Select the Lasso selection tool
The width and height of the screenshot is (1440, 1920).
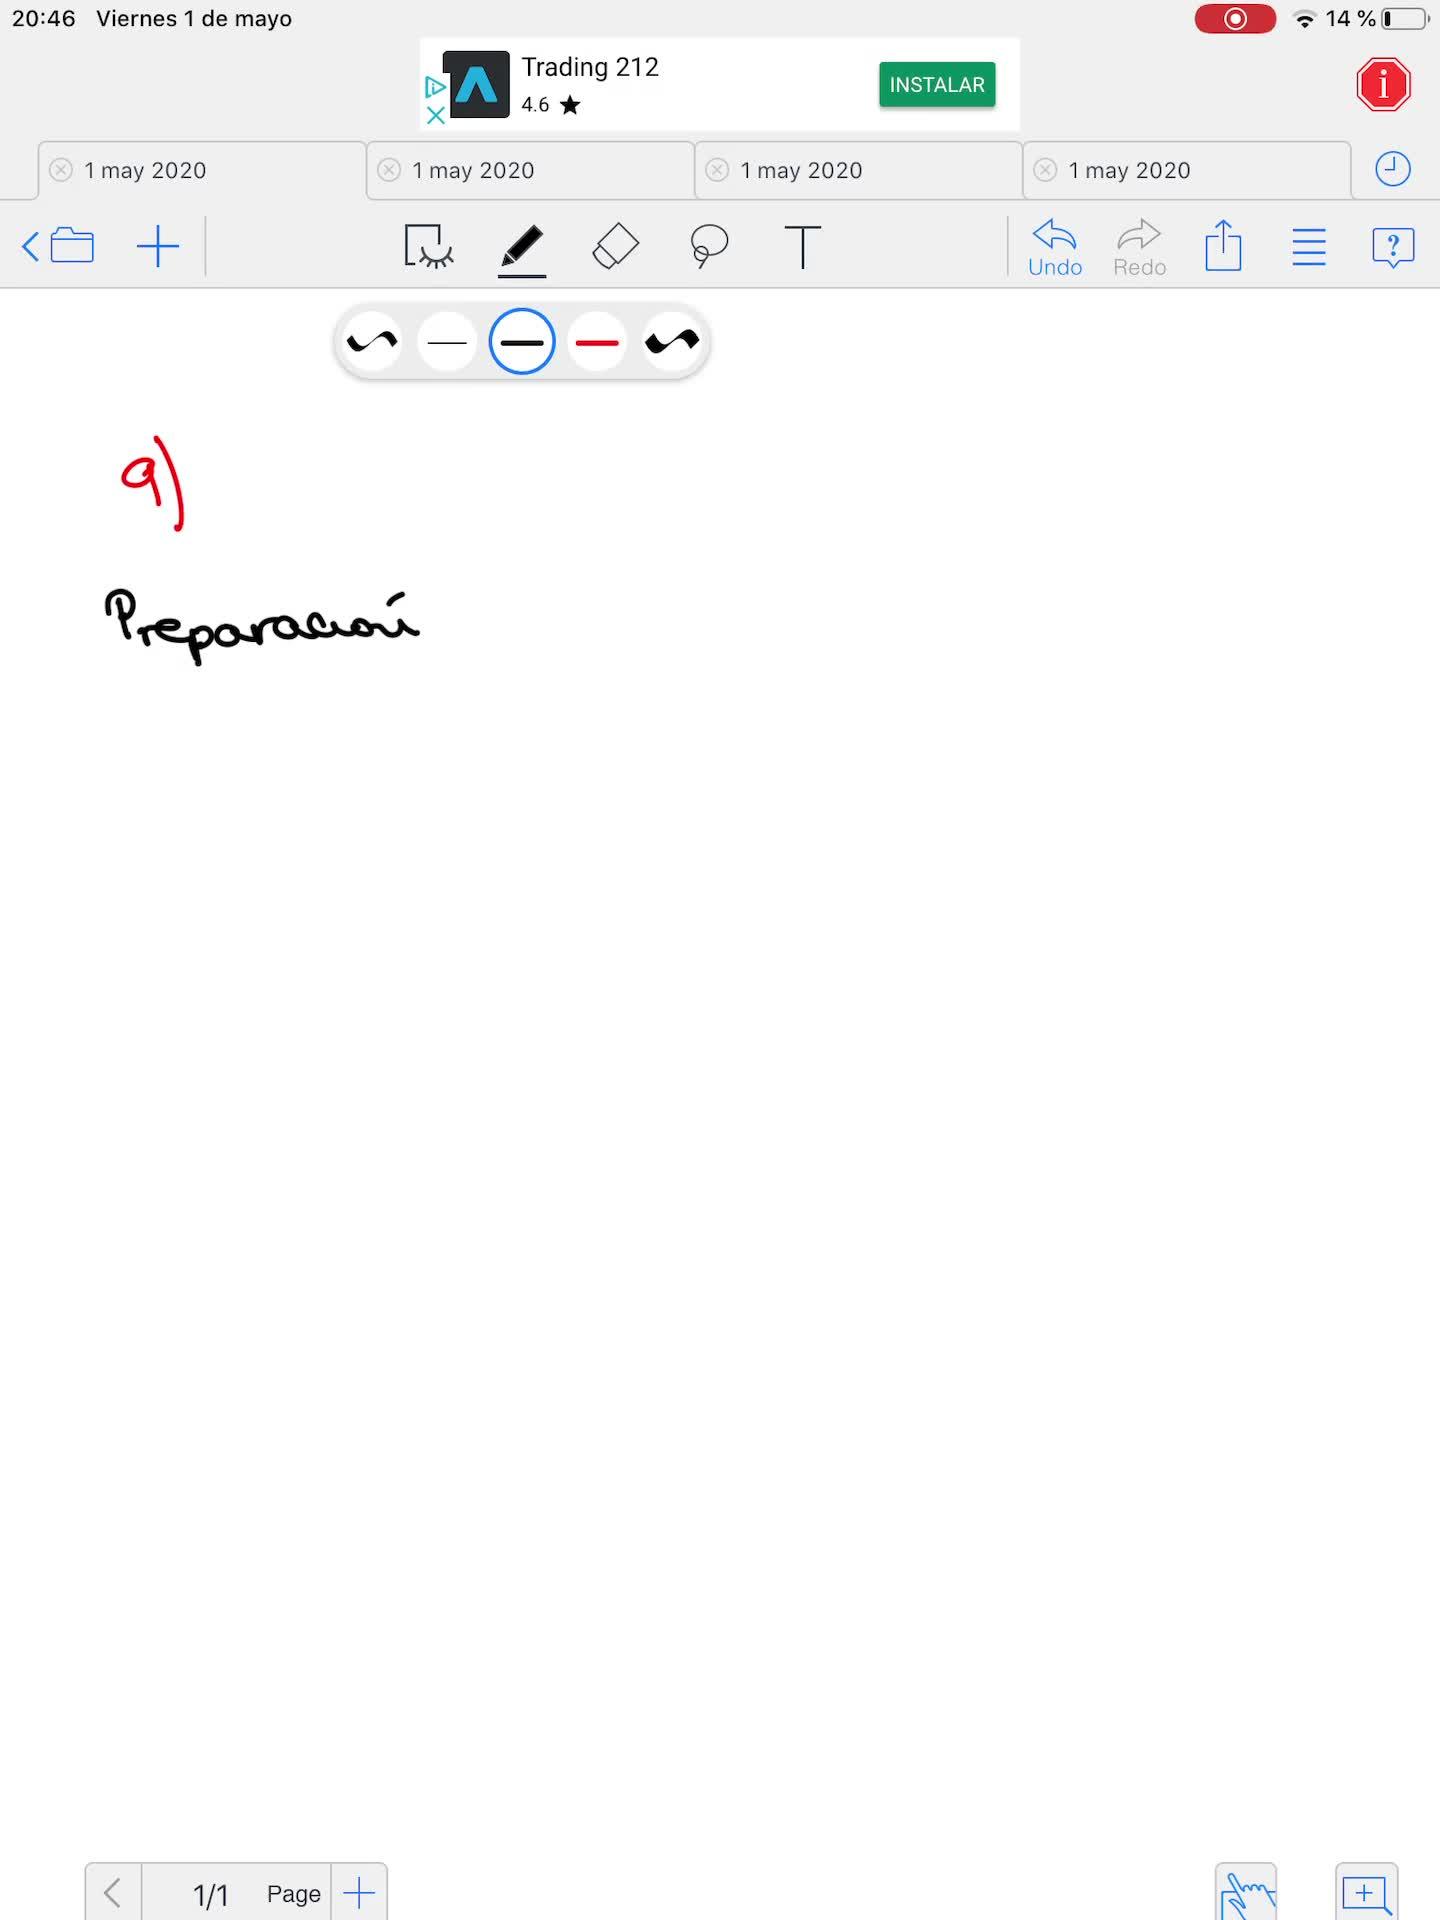(709, 246)
